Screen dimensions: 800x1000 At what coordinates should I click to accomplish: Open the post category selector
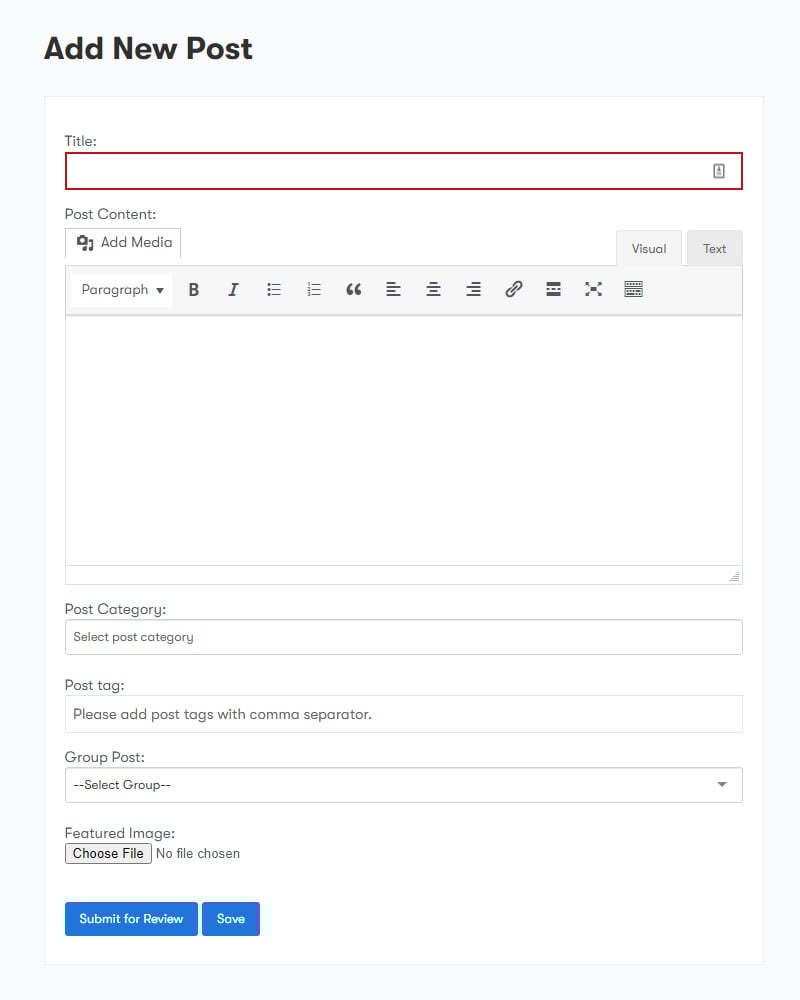[403, 637]
